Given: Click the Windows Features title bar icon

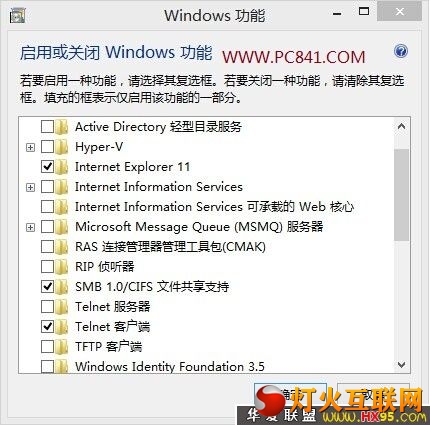Looking at the screenshot, I should (x=18, y=15).
